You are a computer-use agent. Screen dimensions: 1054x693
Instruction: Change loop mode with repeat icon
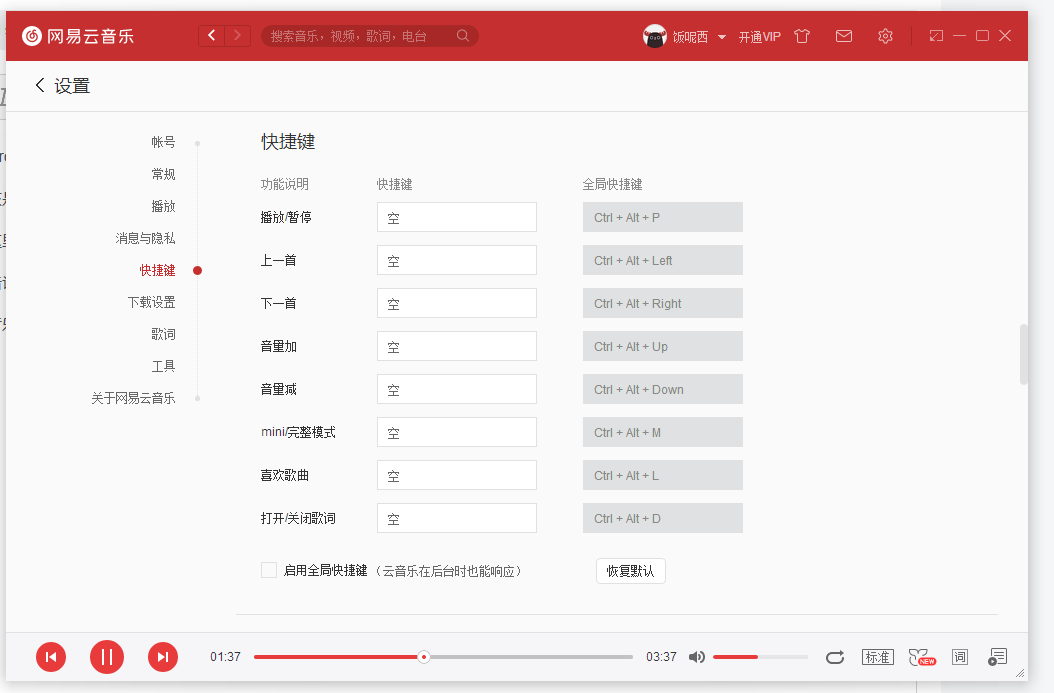pyautogui.click(x=835, y=657)
